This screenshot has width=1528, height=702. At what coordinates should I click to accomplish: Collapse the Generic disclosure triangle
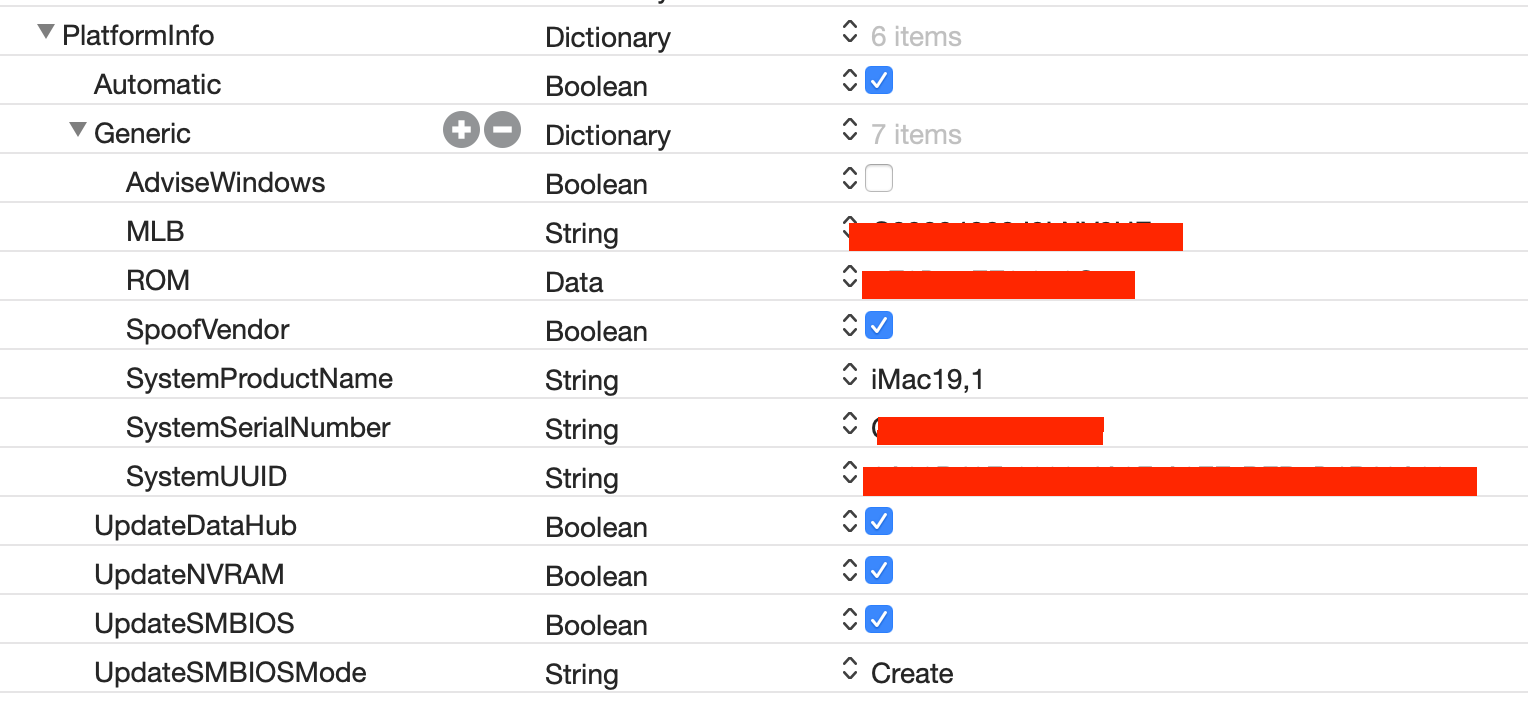tap(77, 130)
